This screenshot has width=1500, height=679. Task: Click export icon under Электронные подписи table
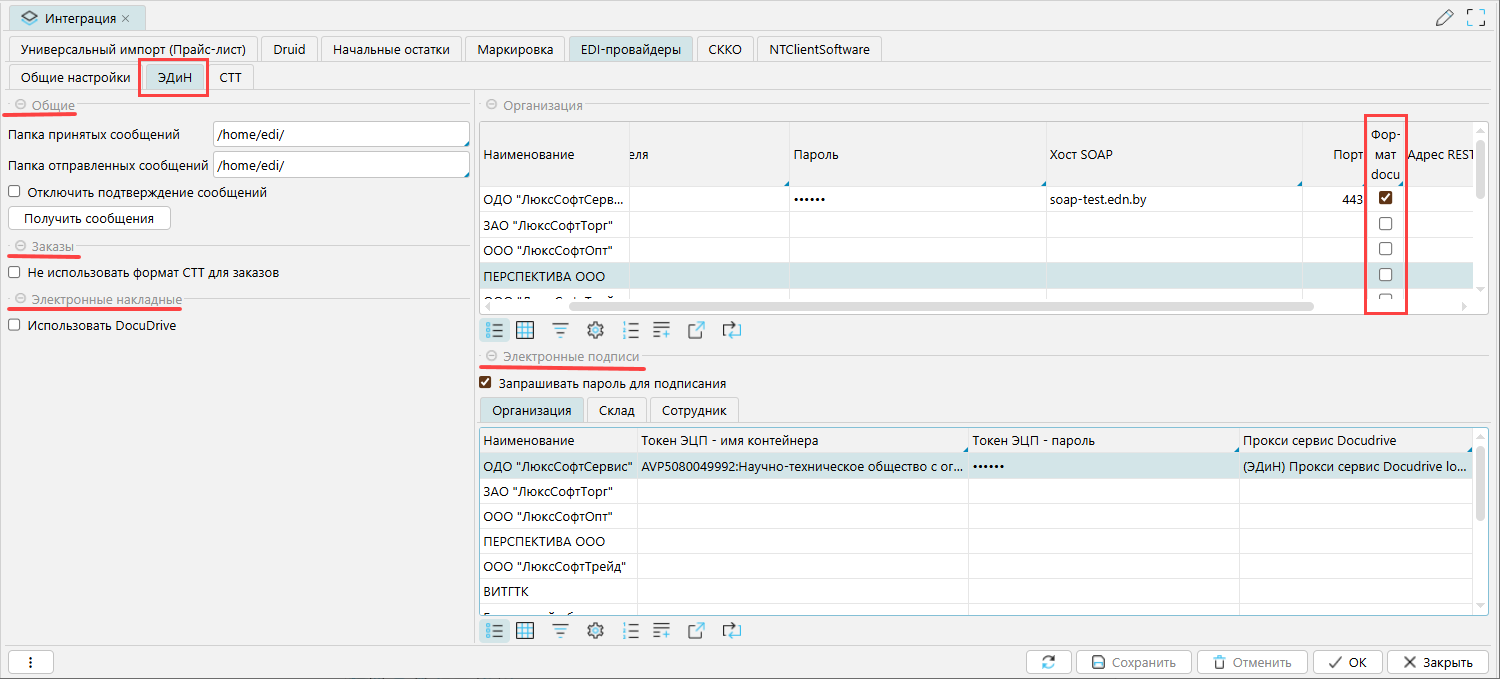(696, 630)
